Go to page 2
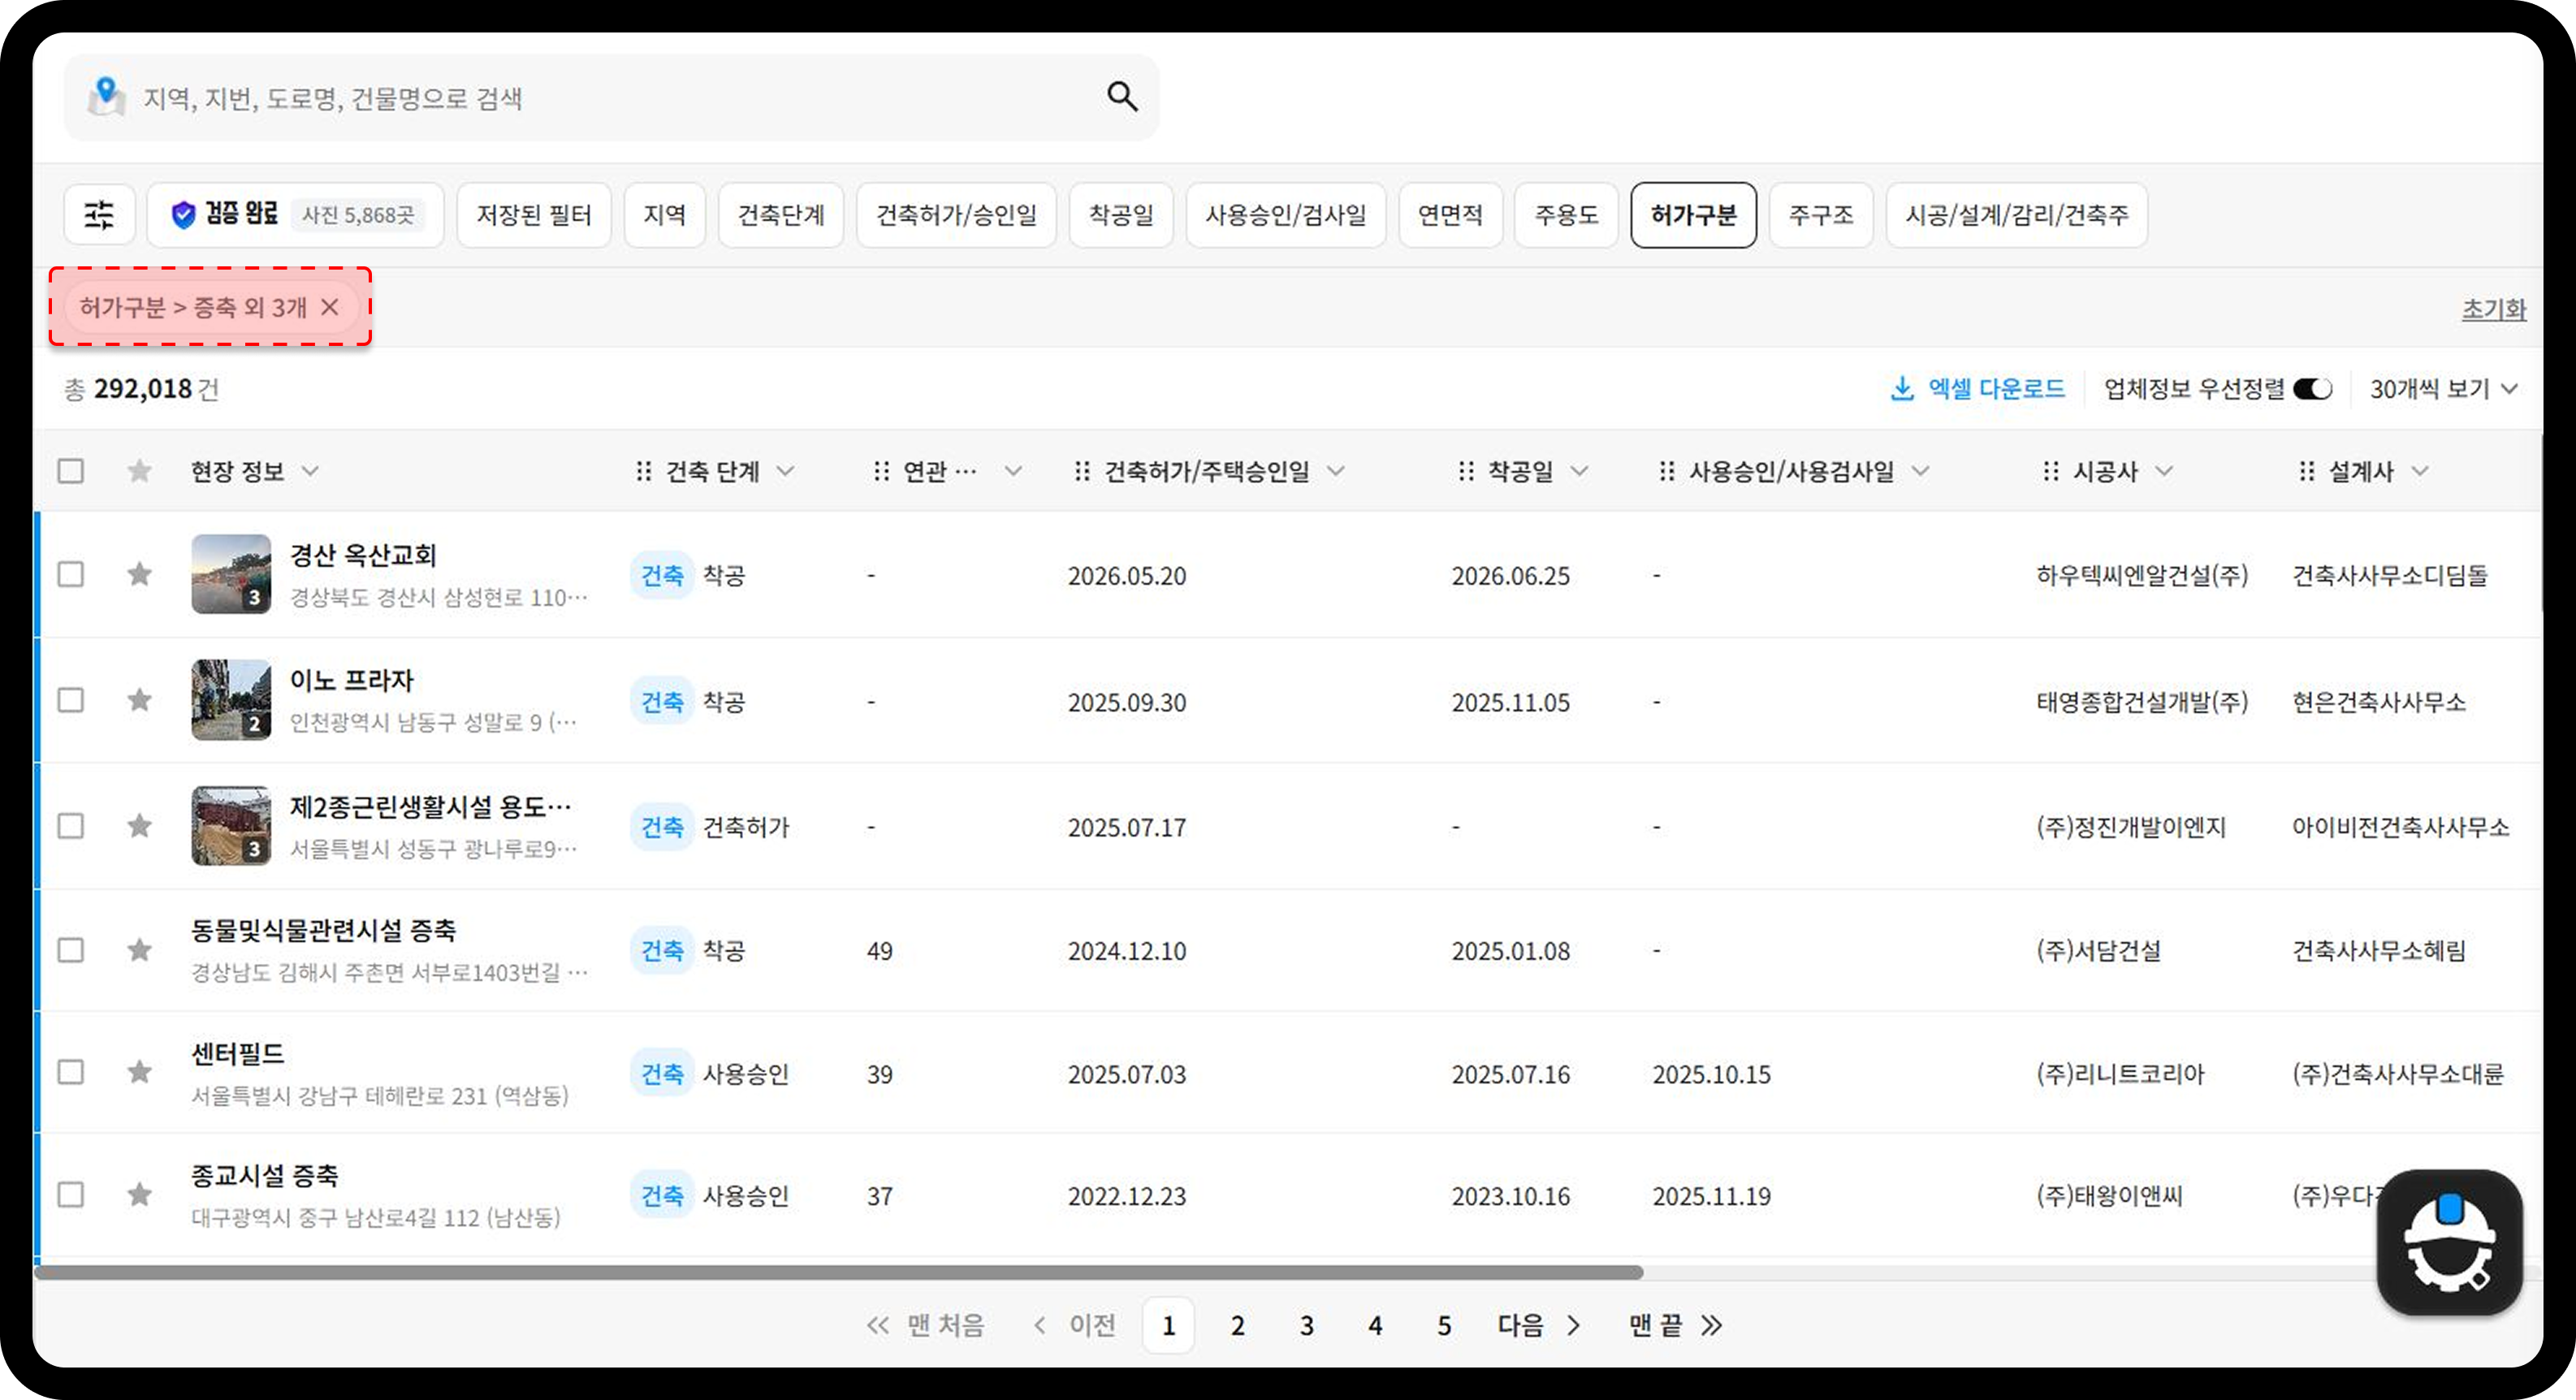 [1238, 1326]
